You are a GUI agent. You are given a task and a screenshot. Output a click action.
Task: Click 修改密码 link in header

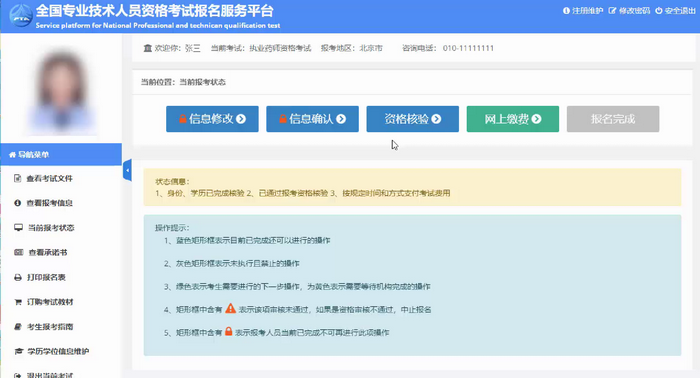[629, 11]
